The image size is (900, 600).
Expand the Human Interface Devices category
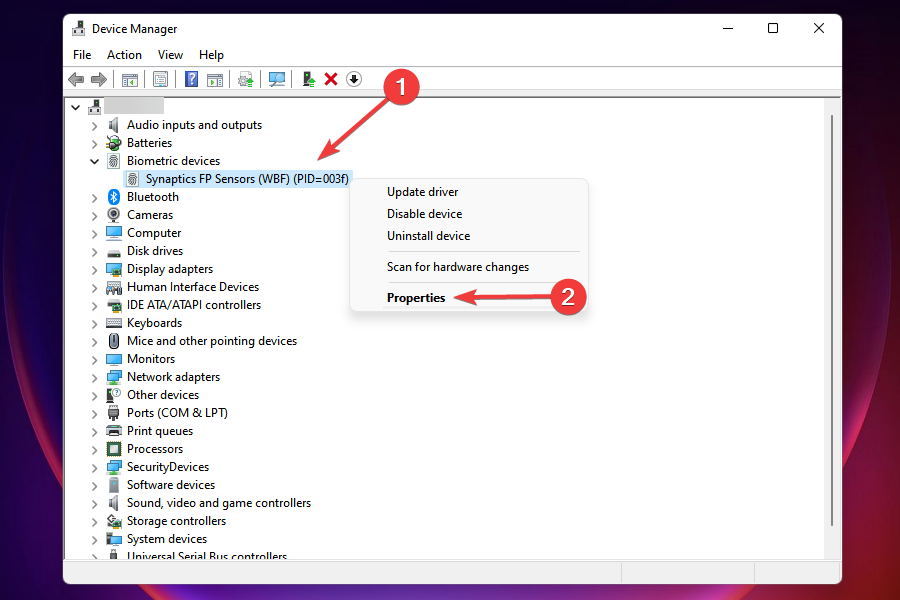click(x=95, y=288)
